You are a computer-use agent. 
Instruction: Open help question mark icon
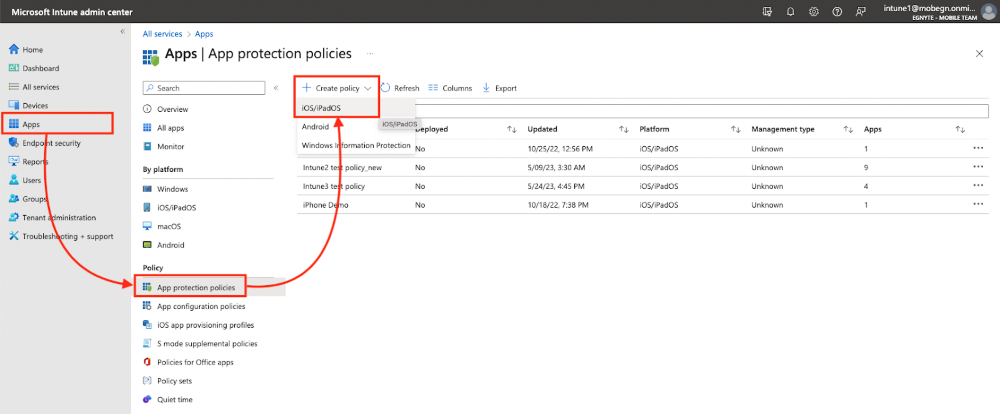837,11
